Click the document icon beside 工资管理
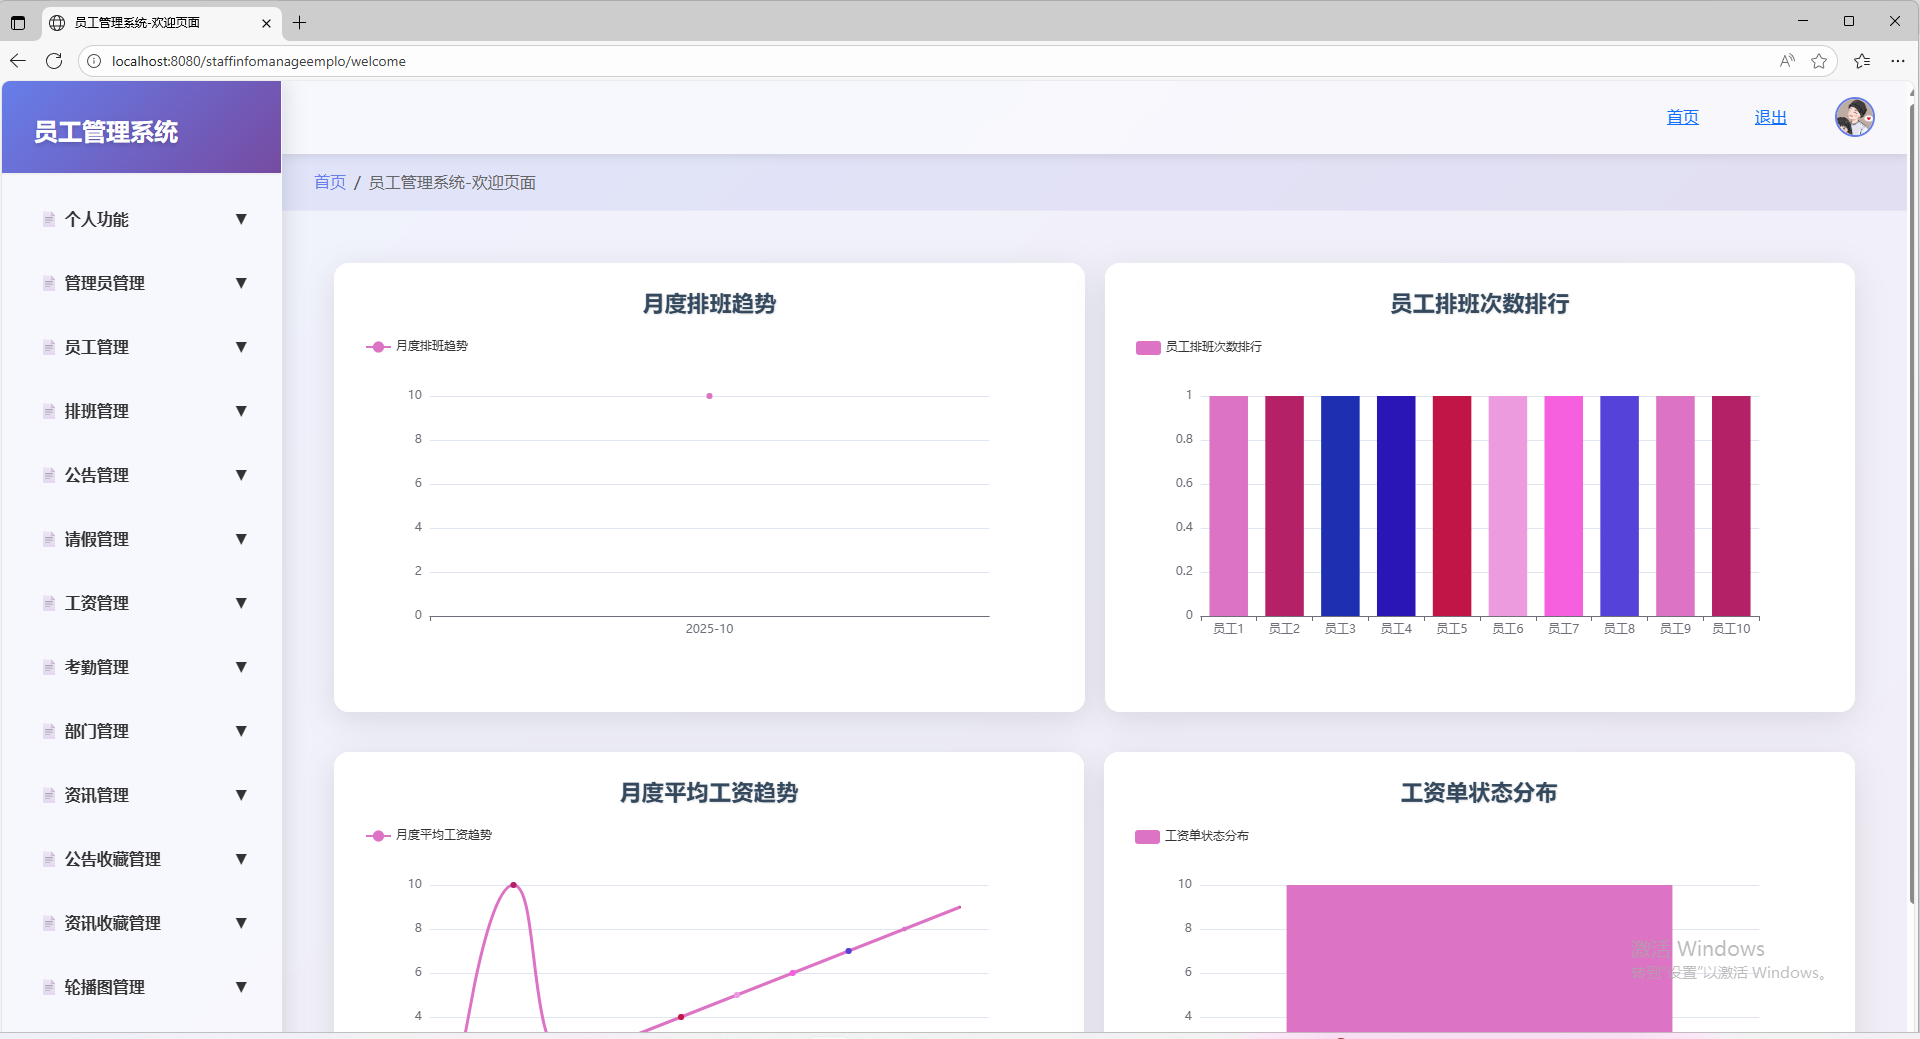1920x1039 pixels. [x=49, y=604]
